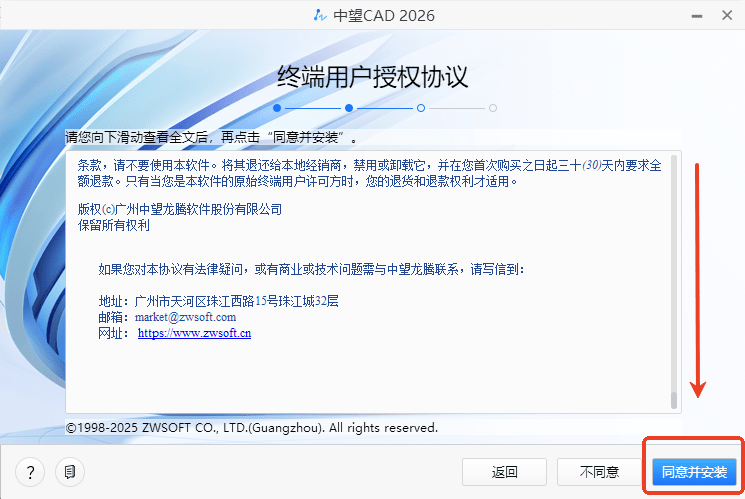Click the fourth greyed-out step dot
The width and height of the screenshot is (745, 499).
pos(493,107)
